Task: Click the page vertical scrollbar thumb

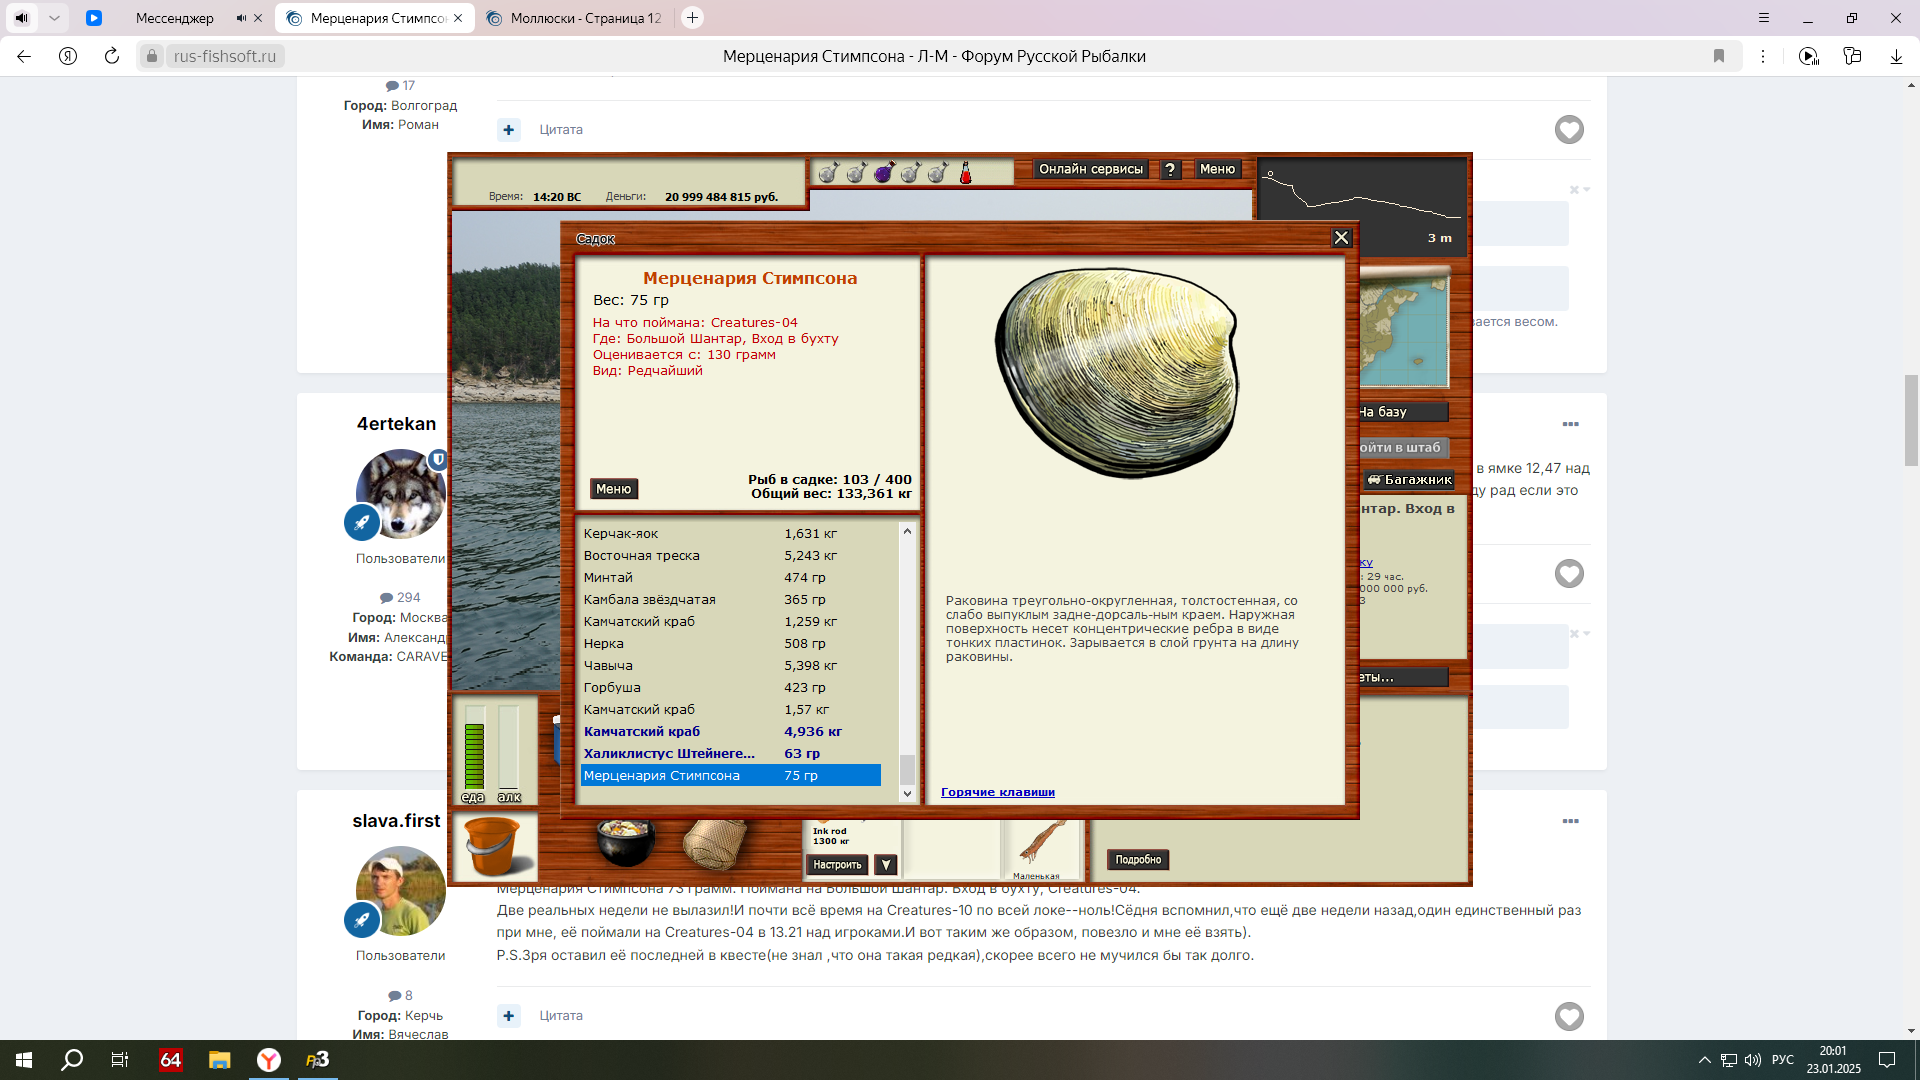Action: point(1911,420)
